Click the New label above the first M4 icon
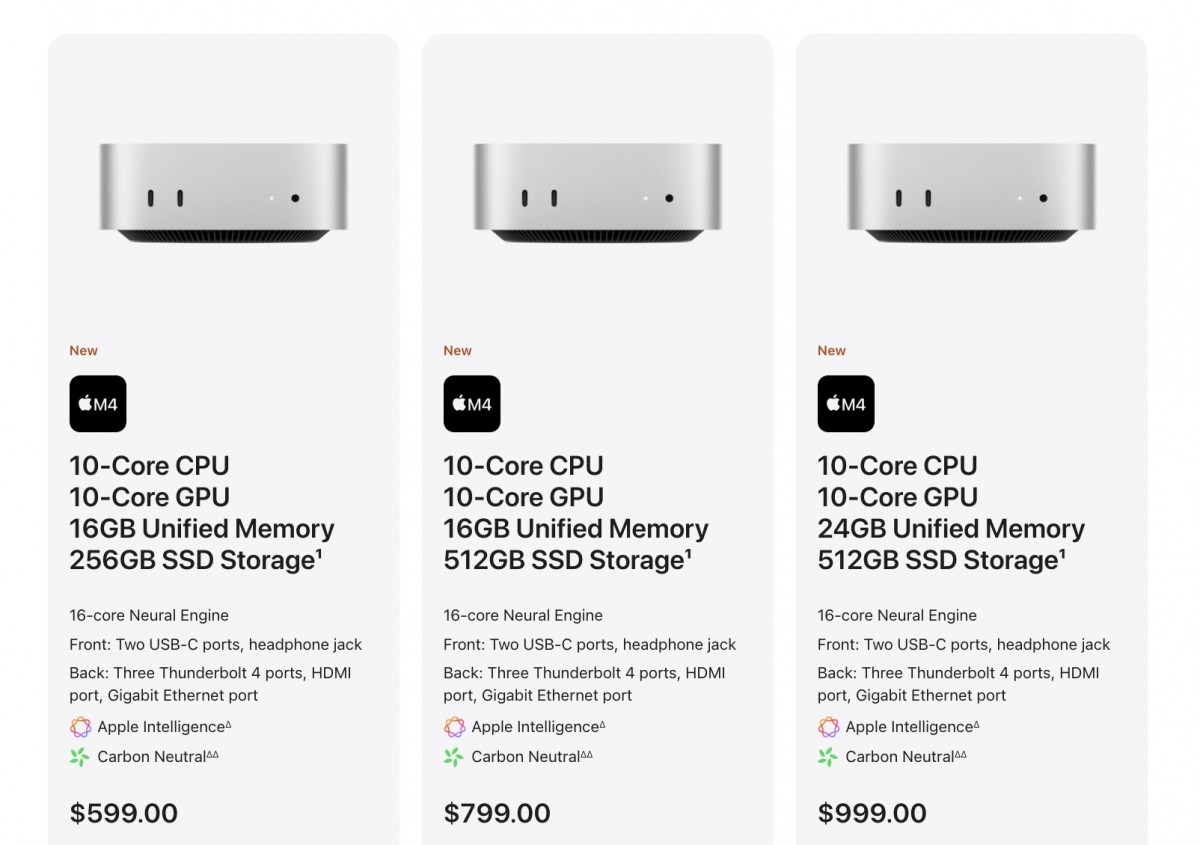Image resolution: width=1200 pixels, height=845 pixels. (84, 350)
